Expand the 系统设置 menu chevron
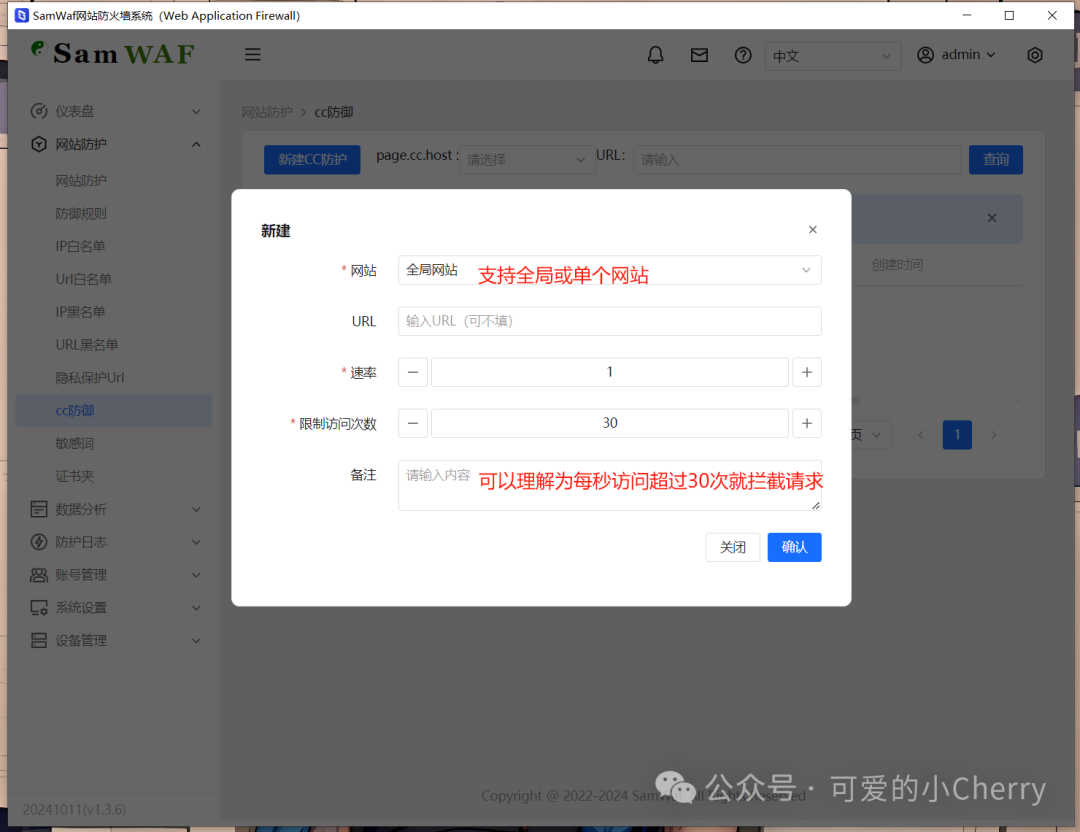The image size is (1080, 832). (x=196, y=608)
